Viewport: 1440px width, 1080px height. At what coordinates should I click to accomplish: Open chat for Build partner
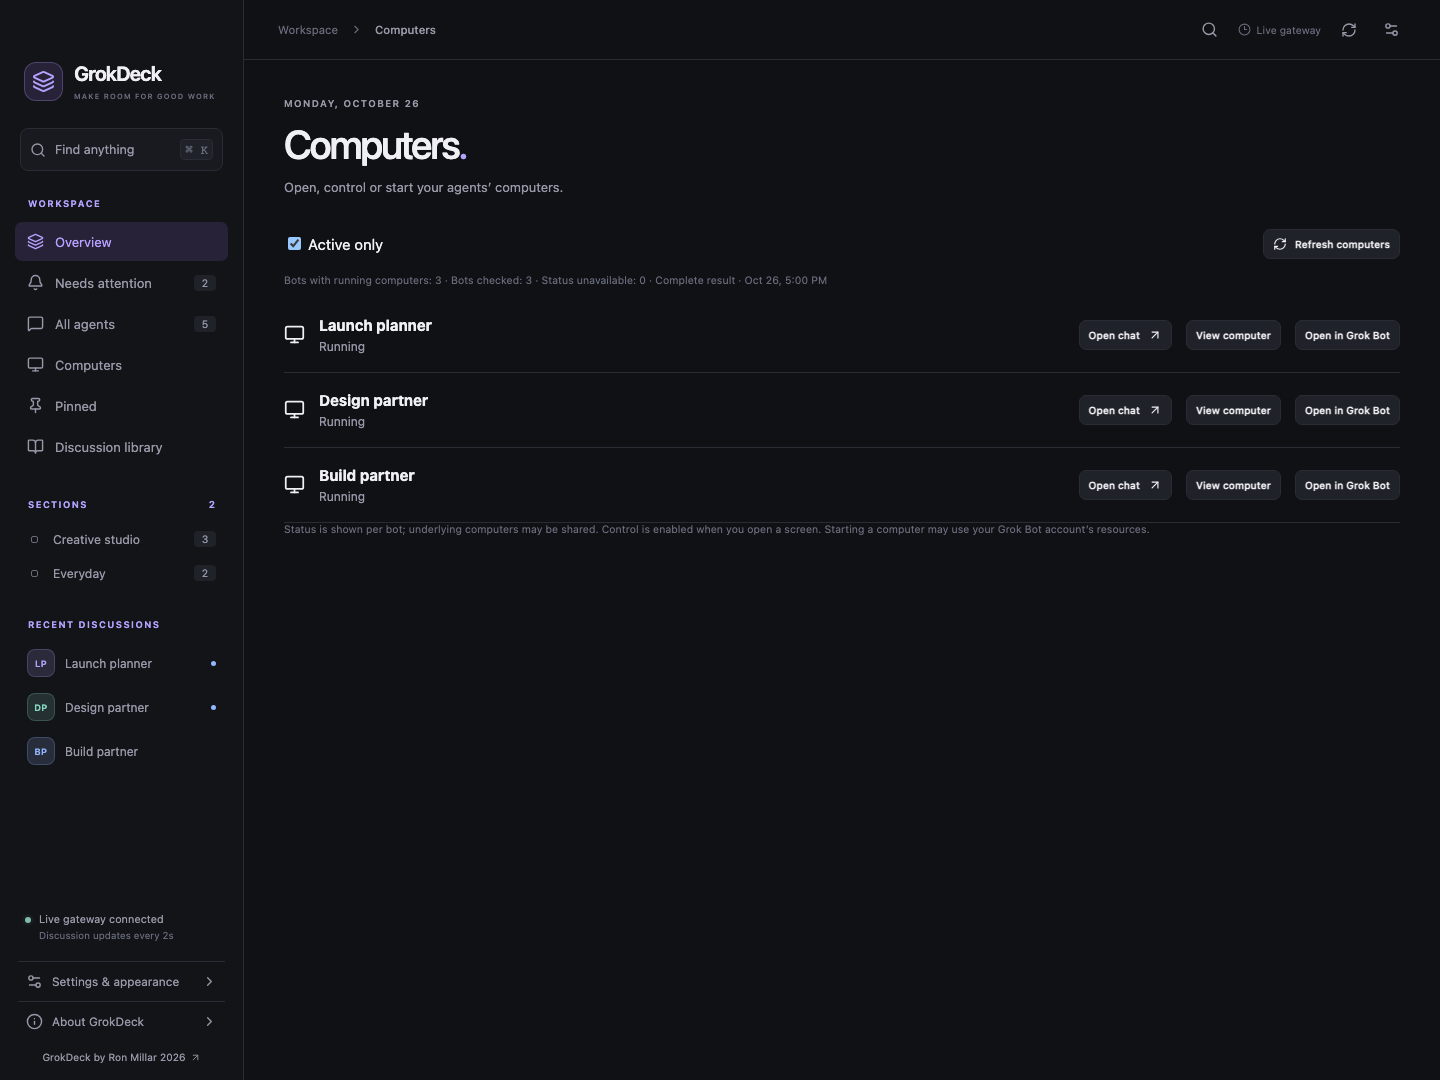pos(1125,485)
